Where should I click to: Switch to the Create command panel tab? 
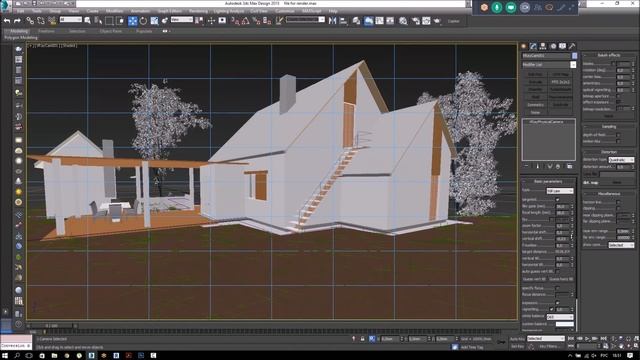tap(524, 46)
